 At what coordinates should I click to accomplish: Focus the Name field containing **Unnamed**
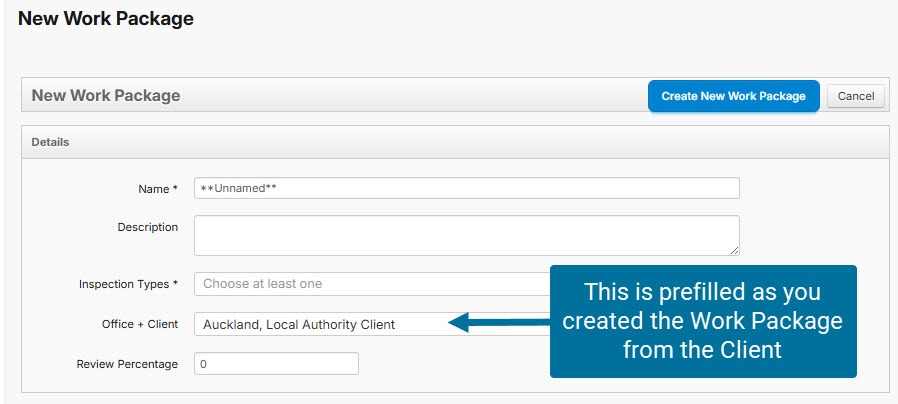466,188
